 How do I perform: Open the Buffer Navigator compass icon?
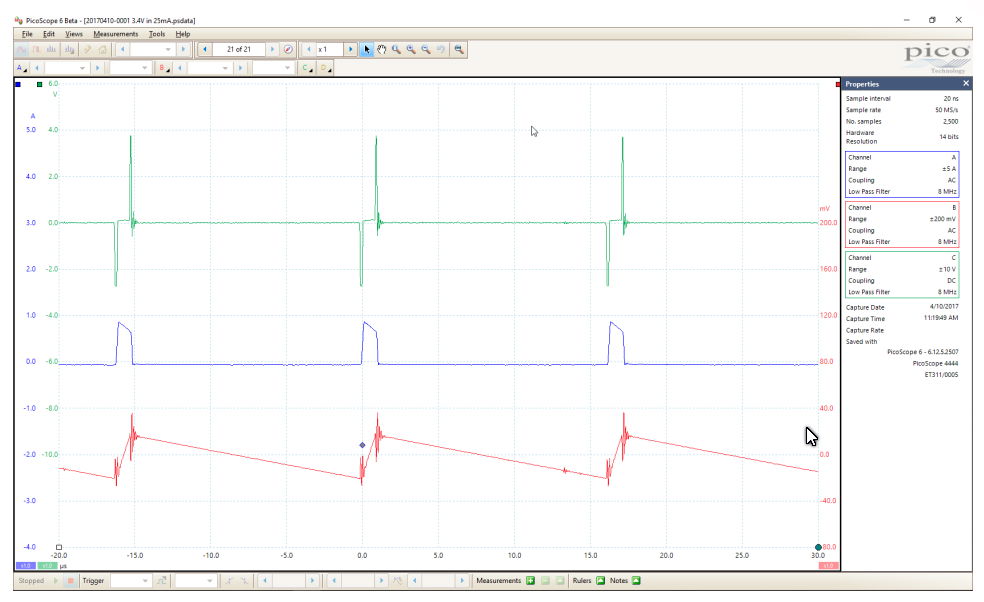click(x=288, y=50)
